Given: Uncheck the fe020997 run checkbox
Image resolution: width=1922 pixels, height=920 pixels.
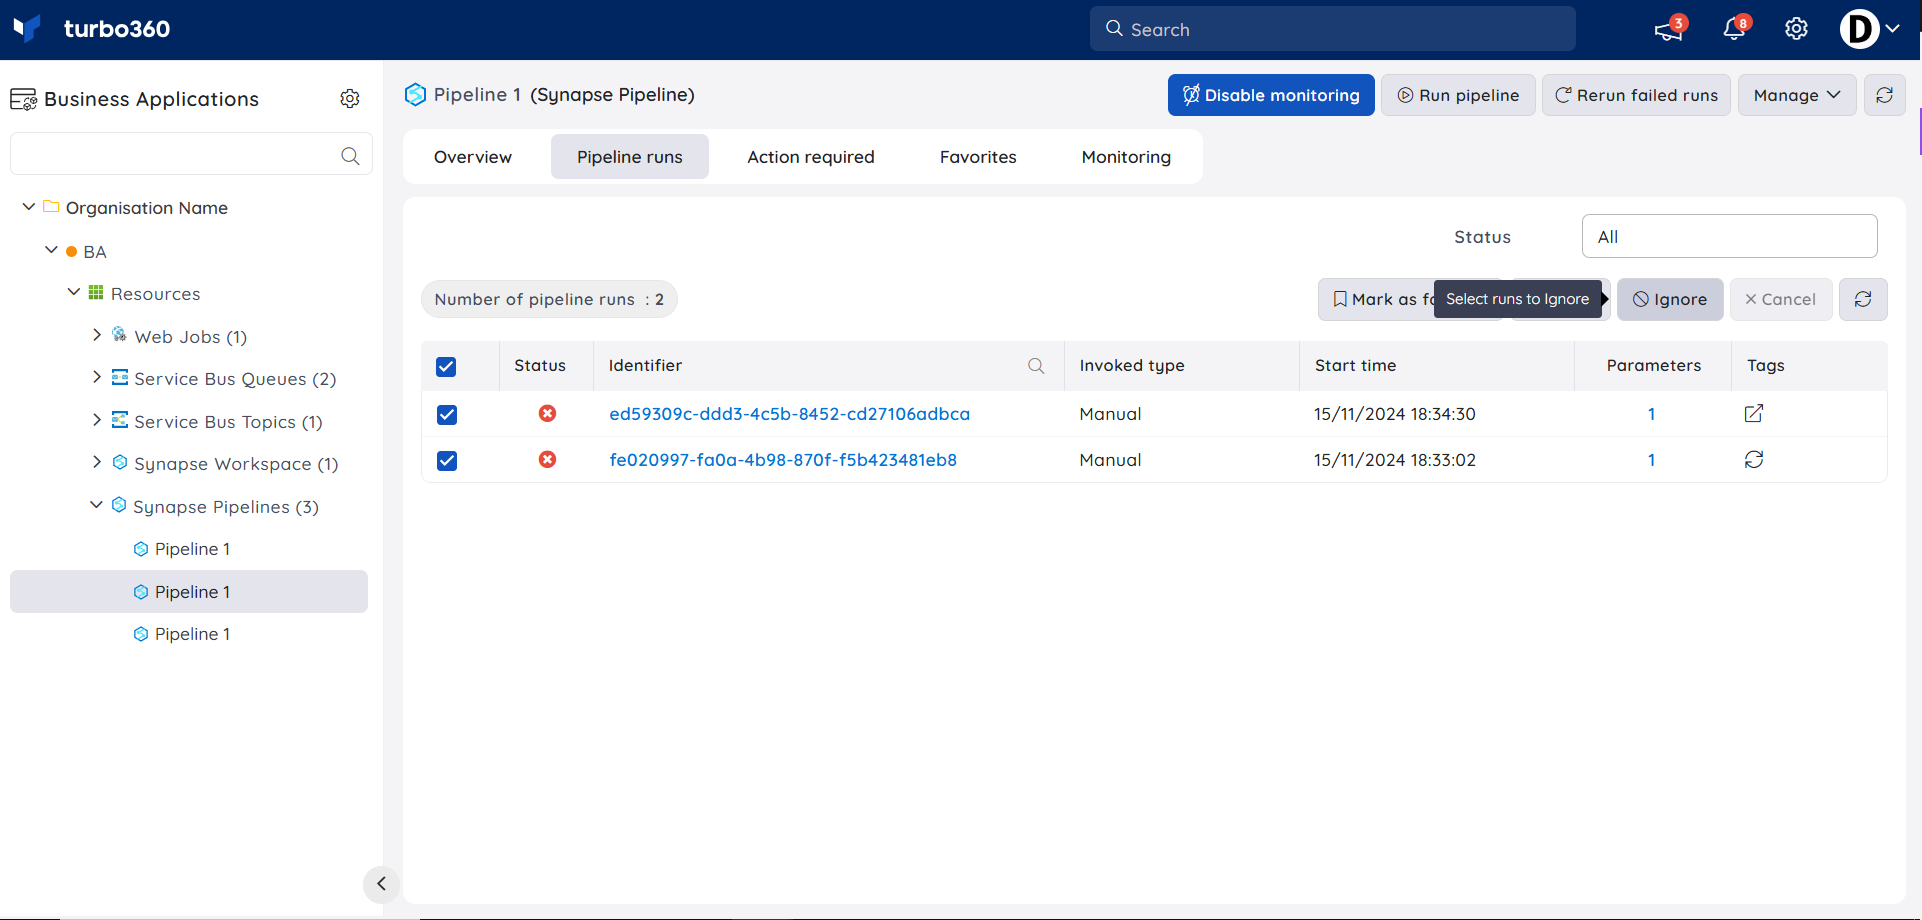Looking at the screenshot, I should pos(446,460).
